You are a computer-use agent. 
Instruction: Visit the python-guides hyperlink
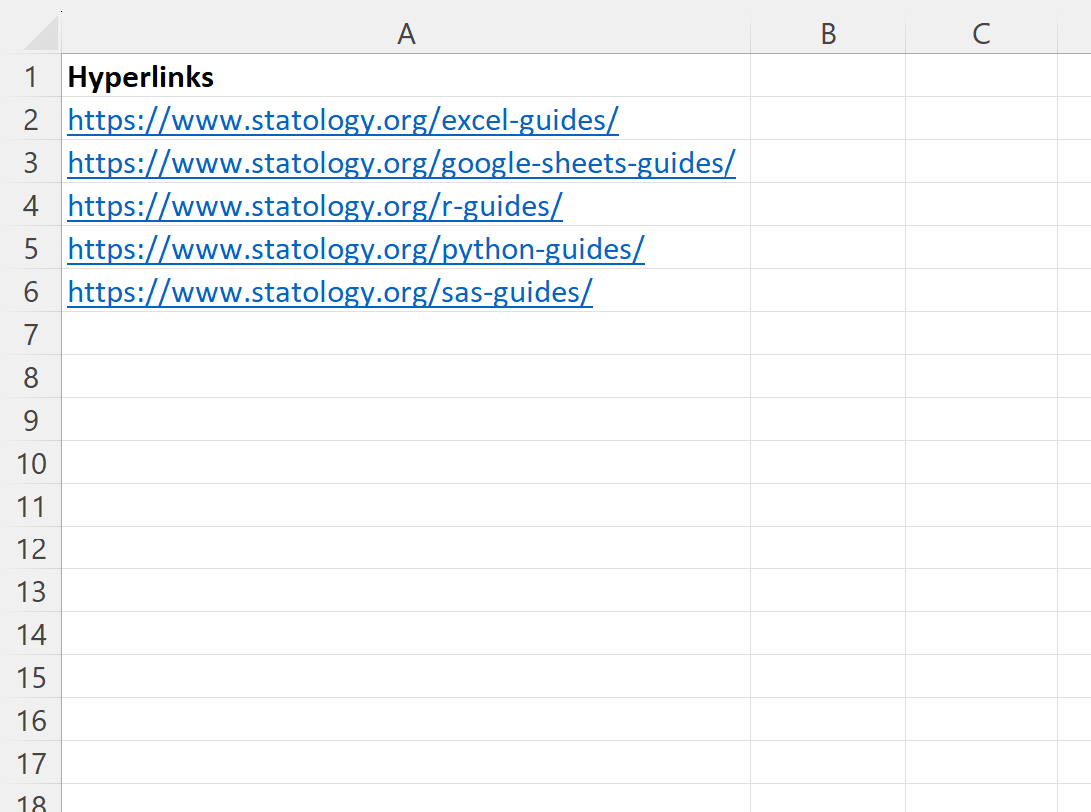coord(356,249)
